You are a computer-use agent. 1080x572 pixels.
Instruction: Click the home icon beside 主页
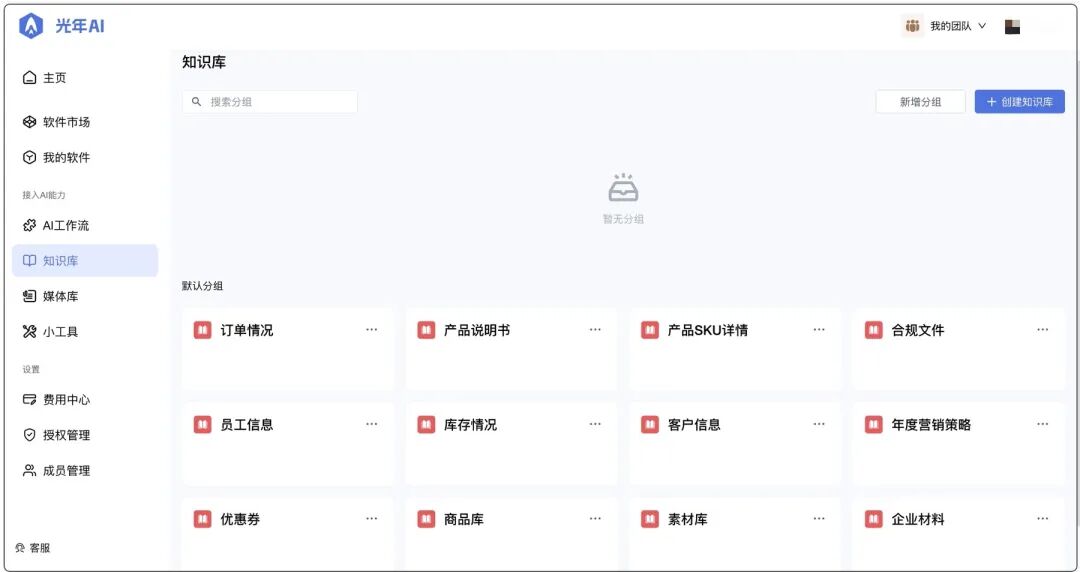point(29,78)
